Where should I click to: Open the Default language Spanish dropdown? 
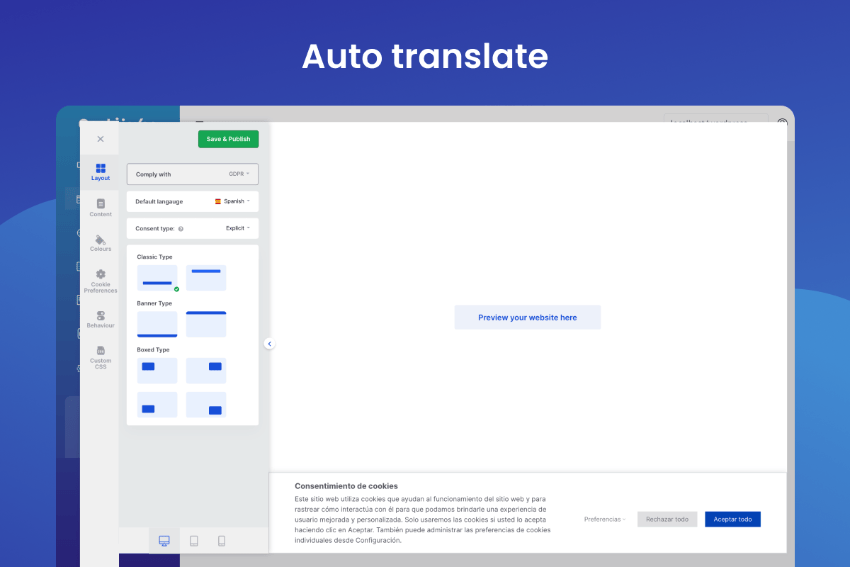[232, 201]
